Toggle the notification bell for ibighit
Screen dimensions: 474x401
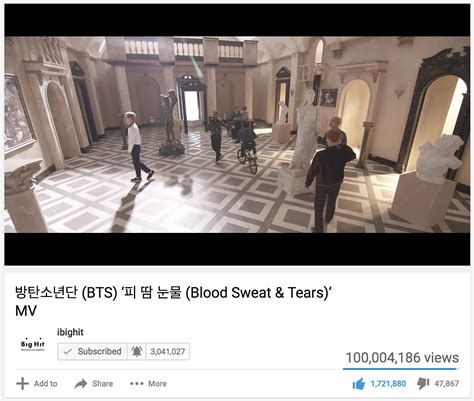137,351
